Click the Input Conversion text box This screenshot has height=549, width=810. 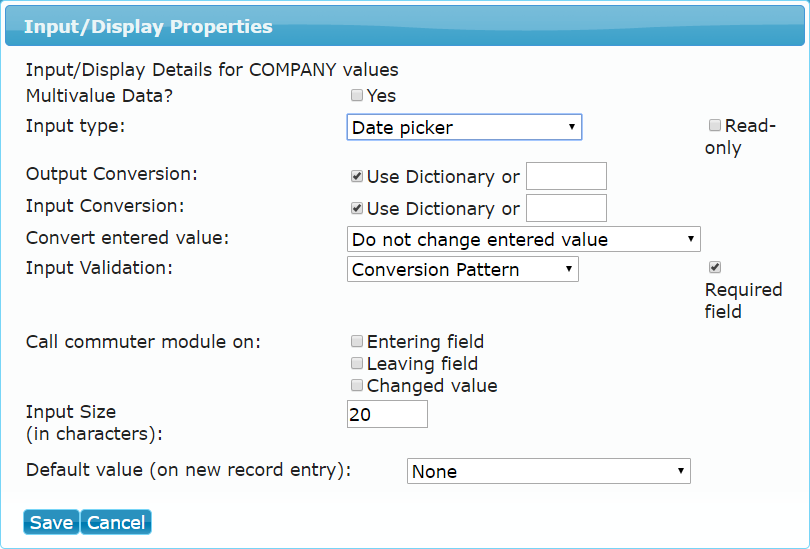(566, 208)
